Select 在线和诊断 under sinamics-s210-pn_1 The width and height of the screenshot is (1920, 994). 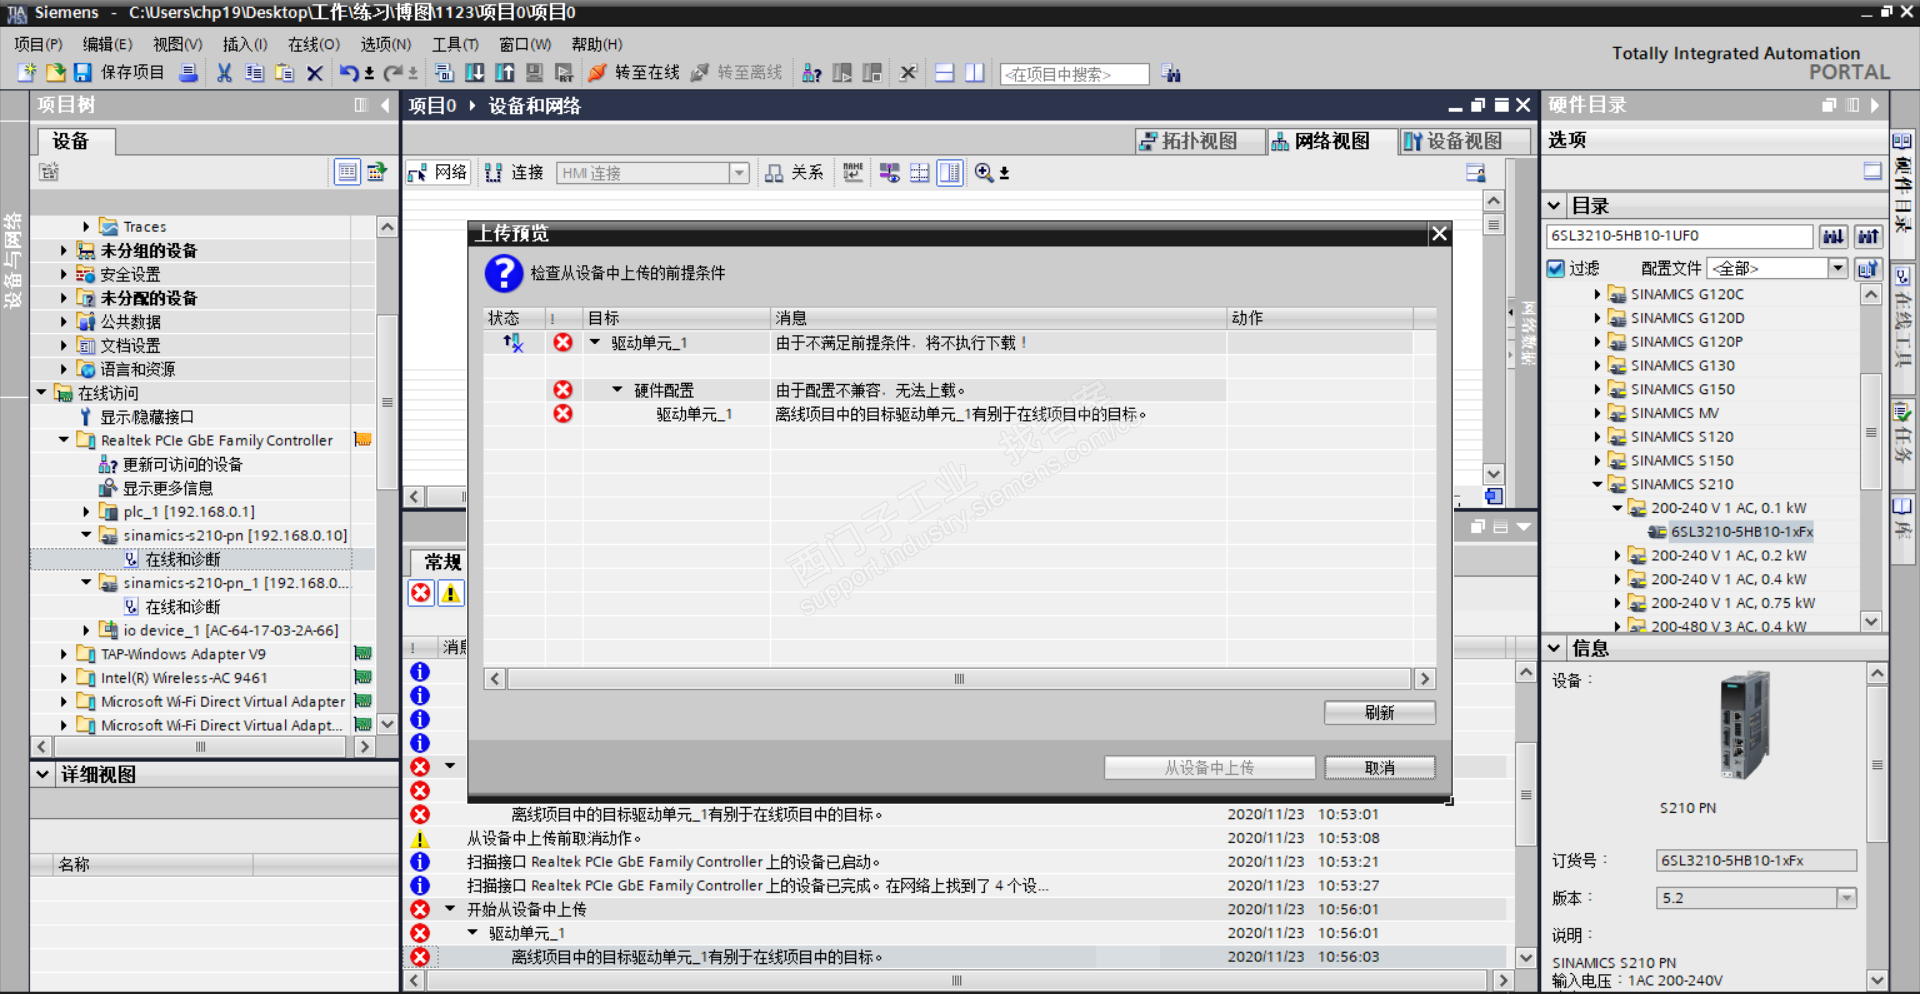(x=182, y=607)
